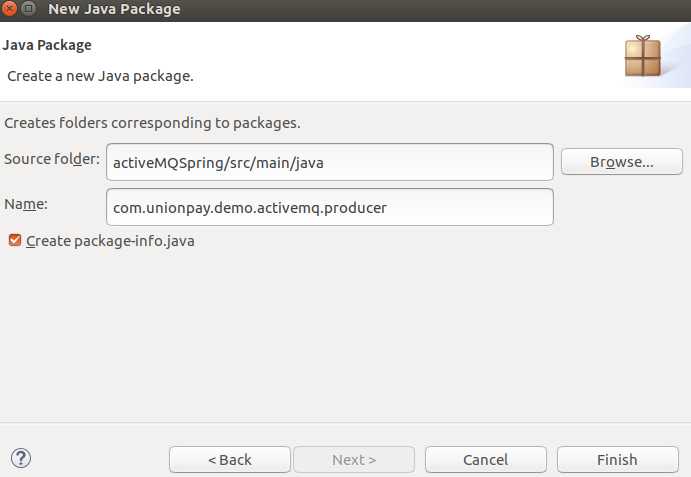Click the 'Name:' field label
691x477 pixels.
[x=25, y=204]
